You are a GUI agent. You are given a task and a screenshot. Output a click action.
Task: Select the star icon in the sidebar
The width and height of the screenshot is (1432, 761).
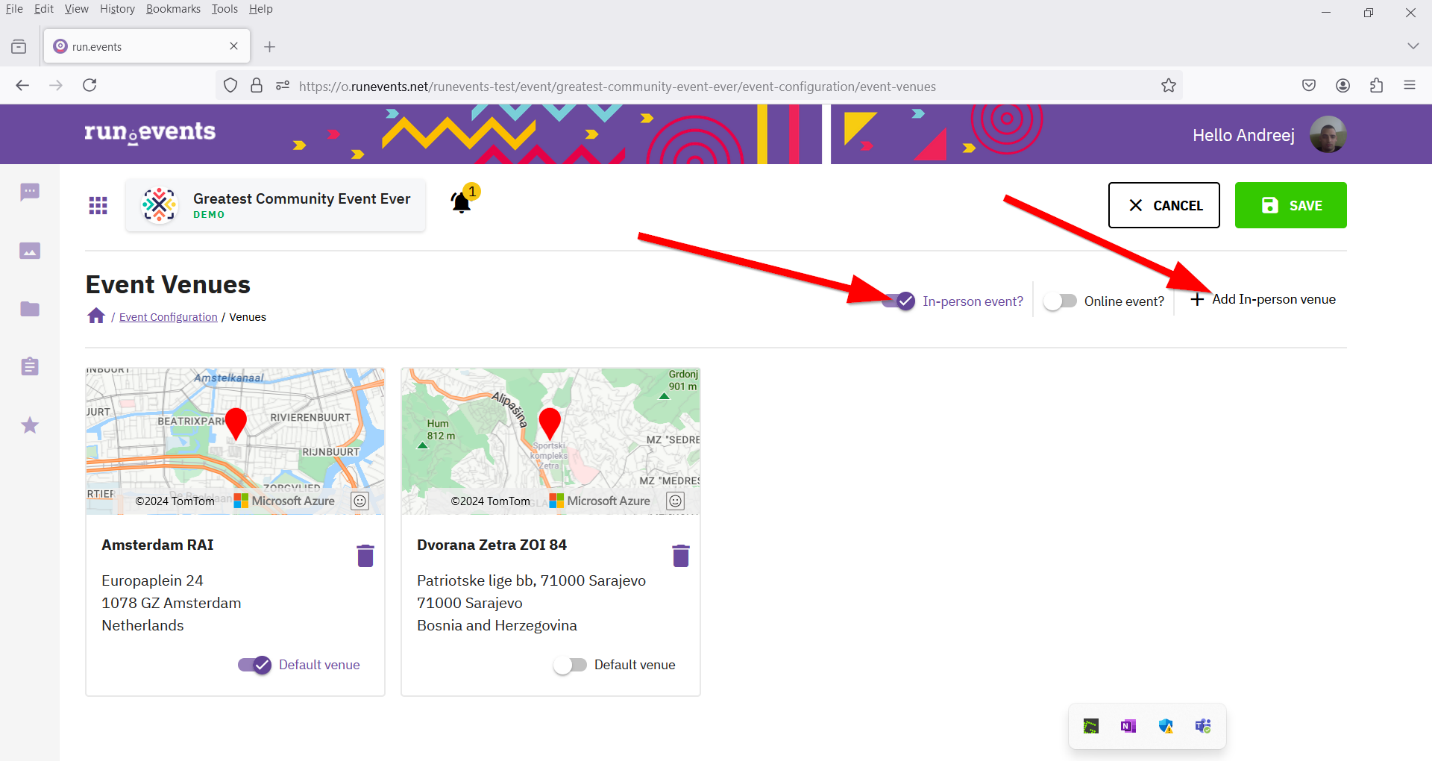point(30,426)
